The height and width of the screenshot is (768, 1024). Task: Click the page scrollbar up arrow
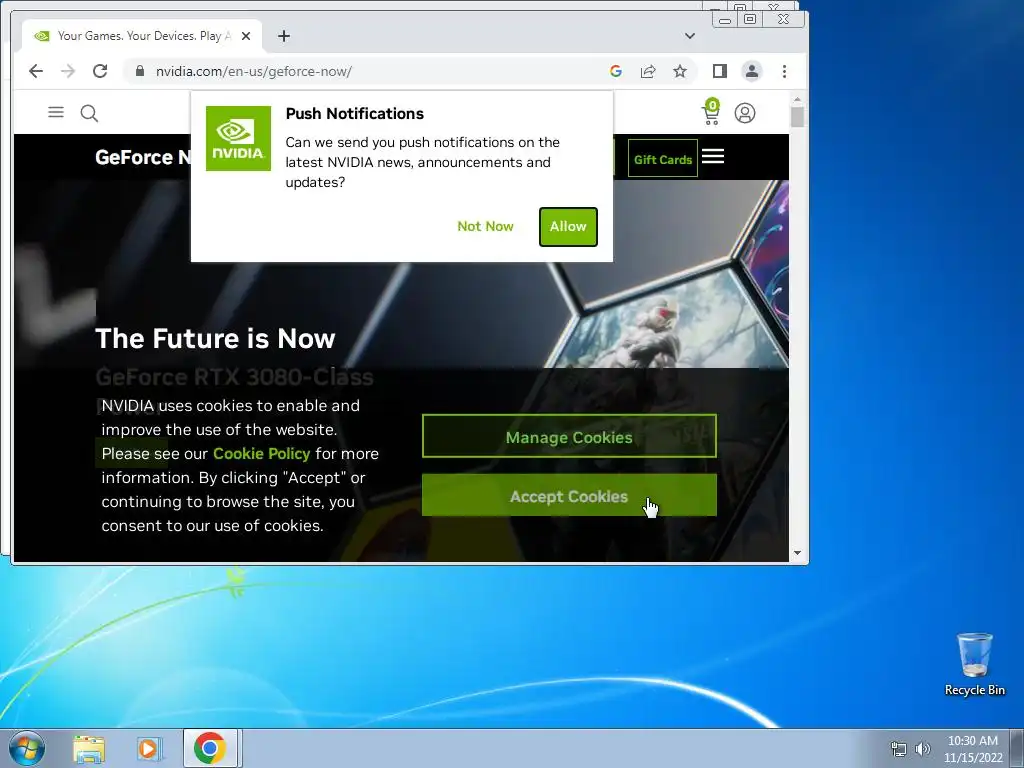click(x=797, y=99)
